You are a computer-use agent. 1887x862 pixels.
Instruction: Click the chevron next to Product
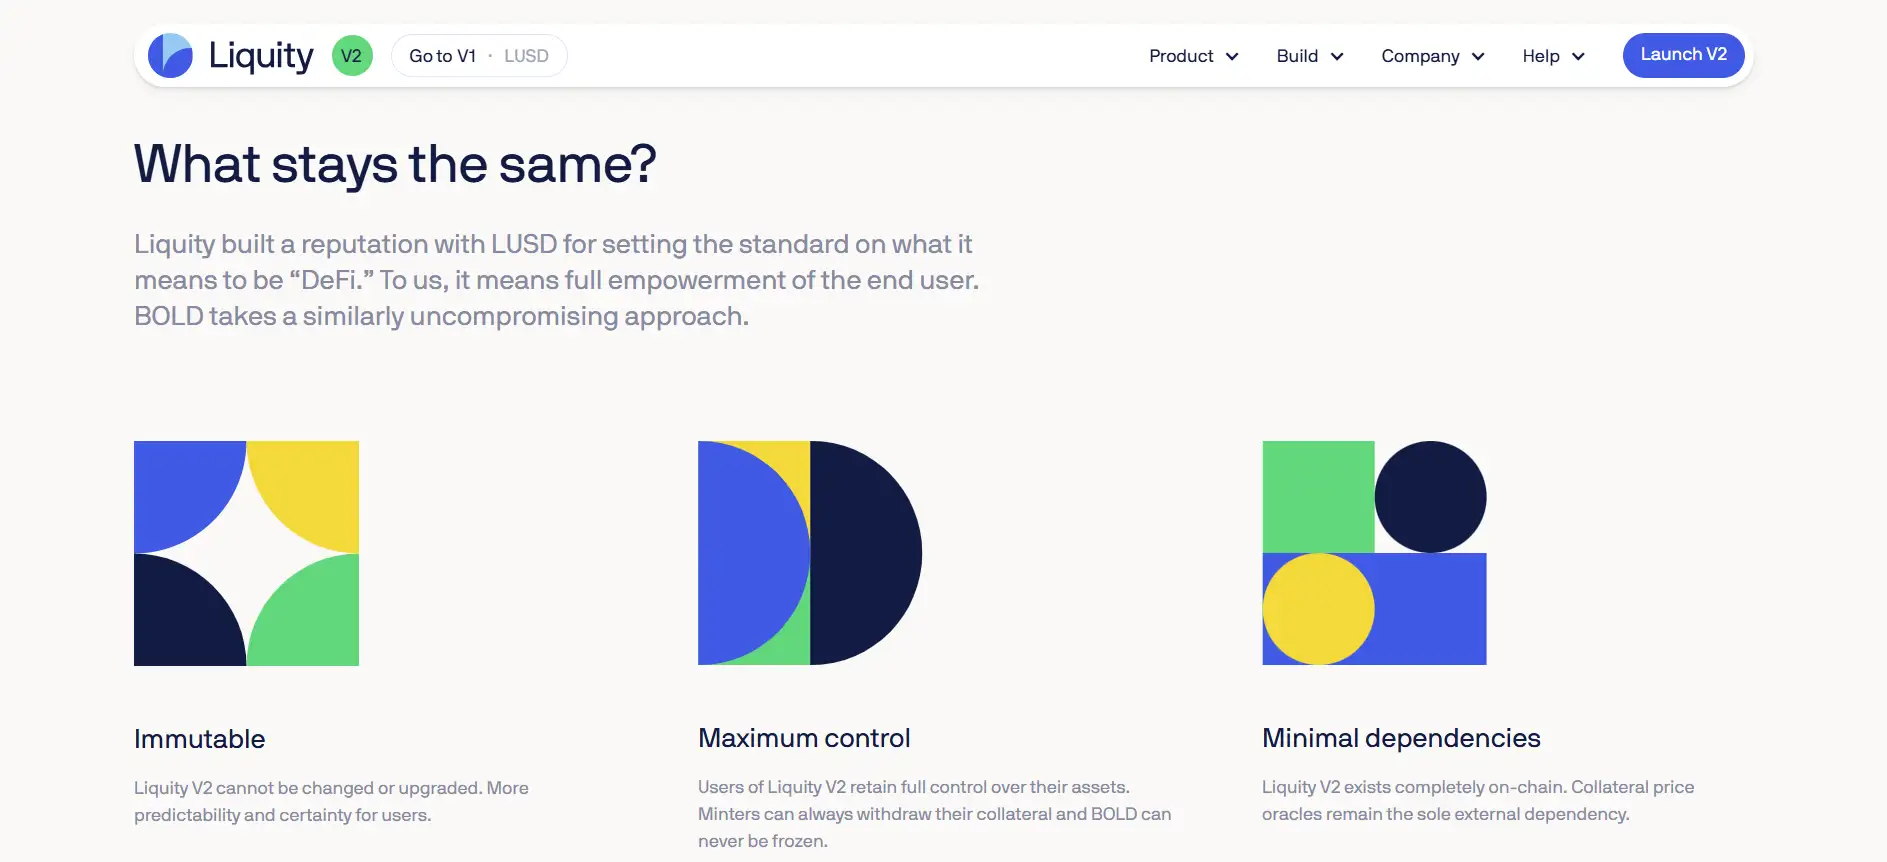(1232, 57)
